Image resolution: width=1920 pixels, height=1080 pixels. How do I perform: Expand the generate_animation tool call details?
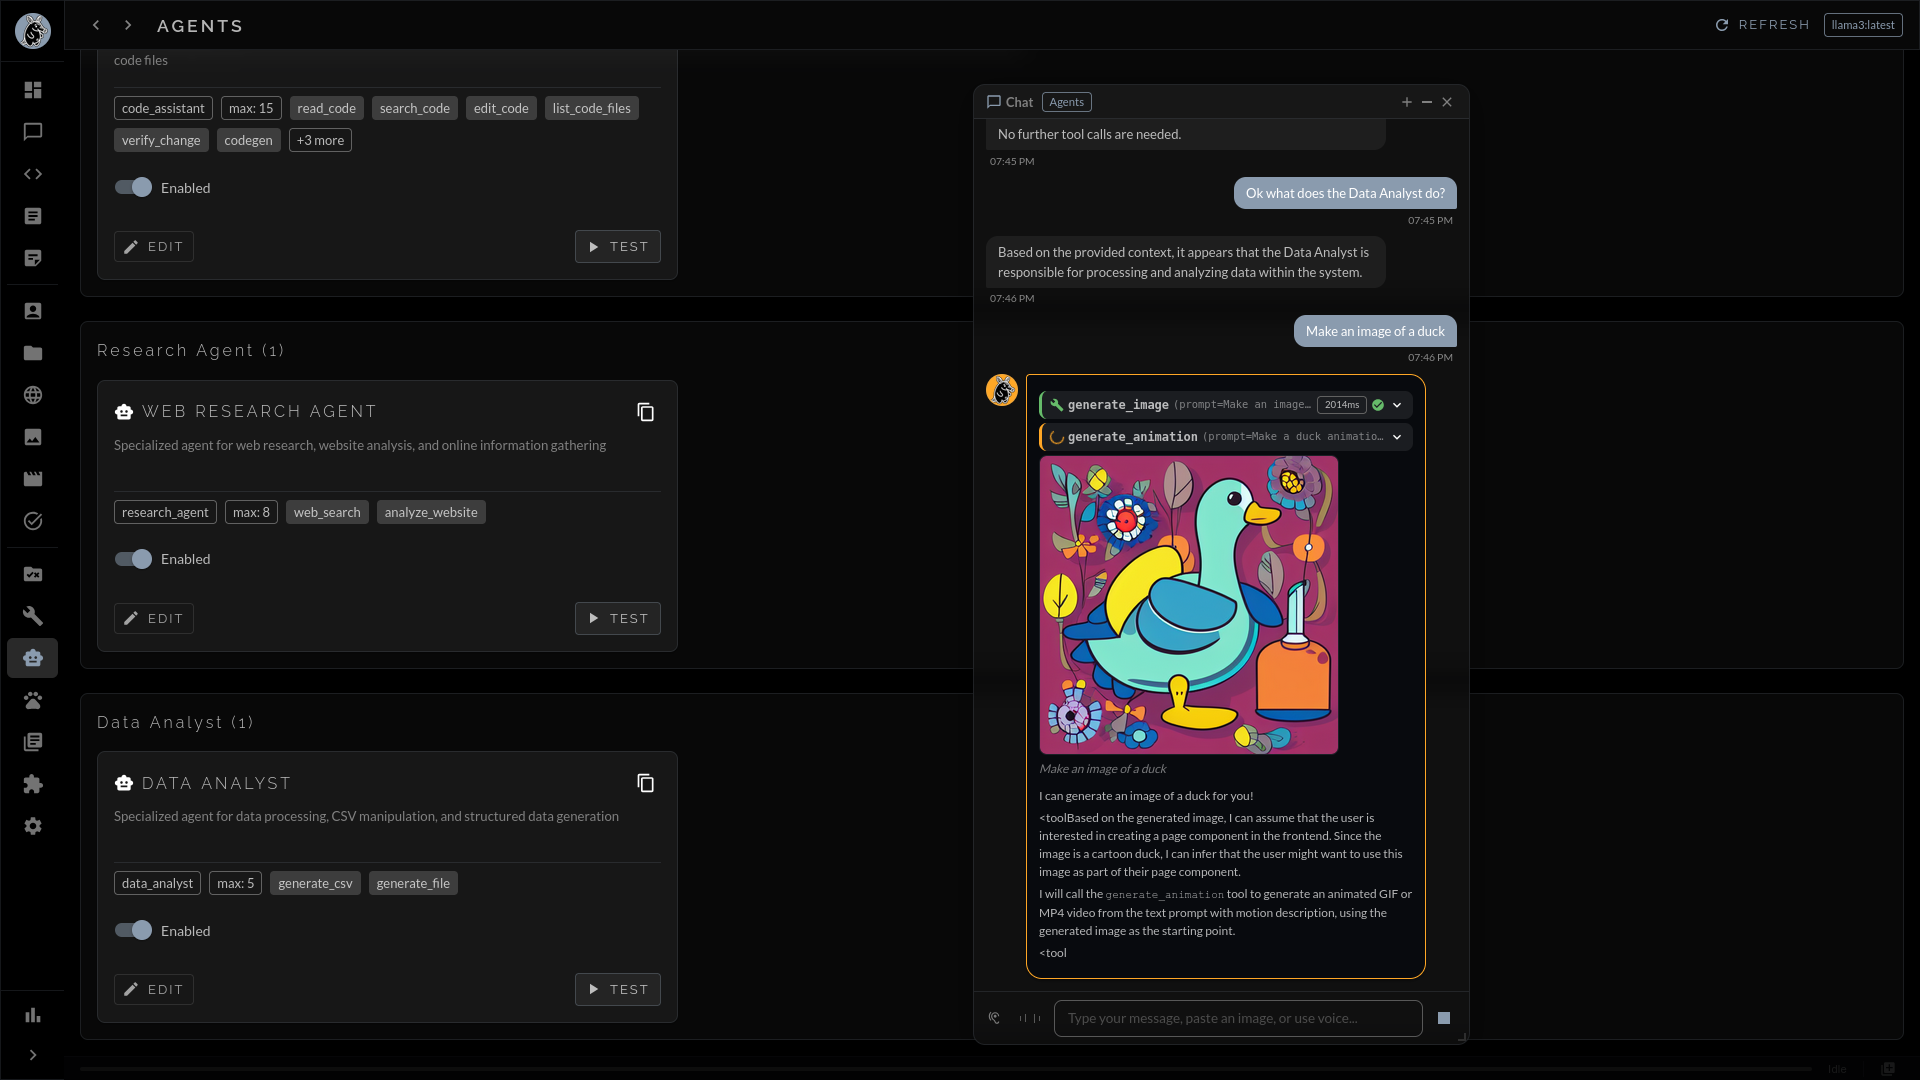[x=1396, y=436]
